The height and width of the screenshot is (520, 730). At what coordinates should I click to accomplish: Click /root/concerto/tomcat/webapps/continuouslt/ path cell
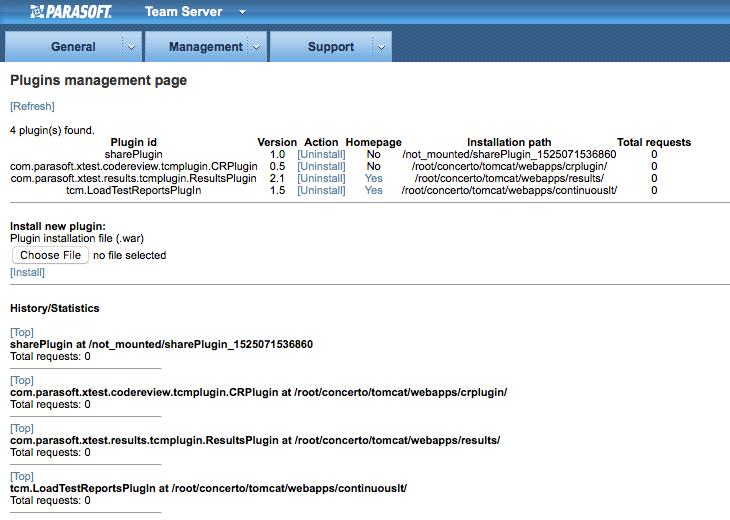click(x=509, y=191)
